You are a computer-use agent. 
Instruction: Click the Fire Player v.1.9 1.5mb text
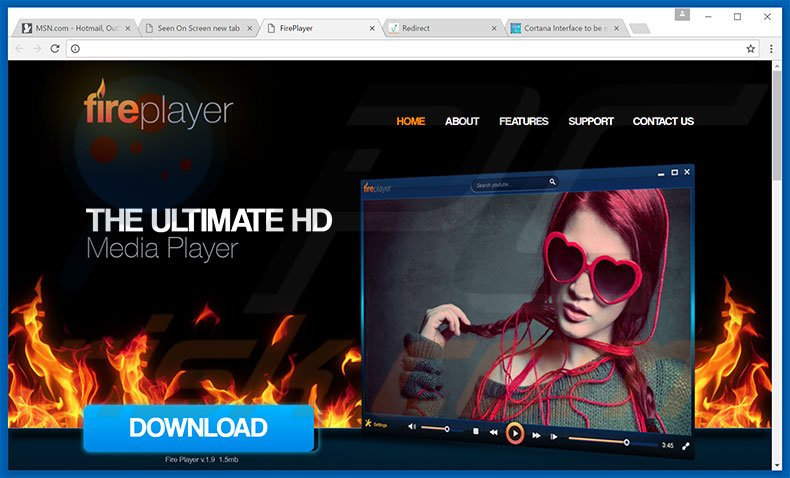(x=202, y=459)
